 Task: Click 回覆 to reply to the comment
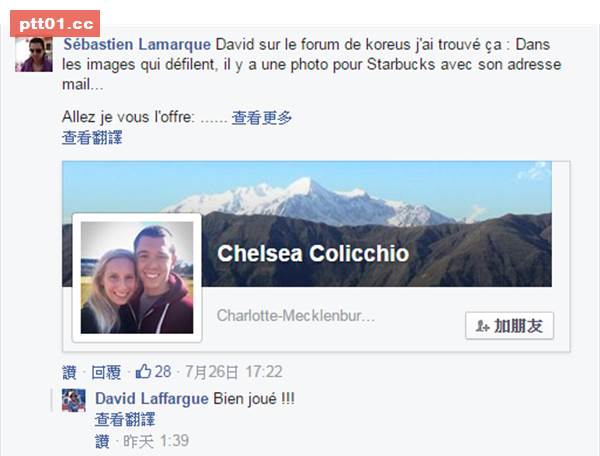[x=106, y=372]
